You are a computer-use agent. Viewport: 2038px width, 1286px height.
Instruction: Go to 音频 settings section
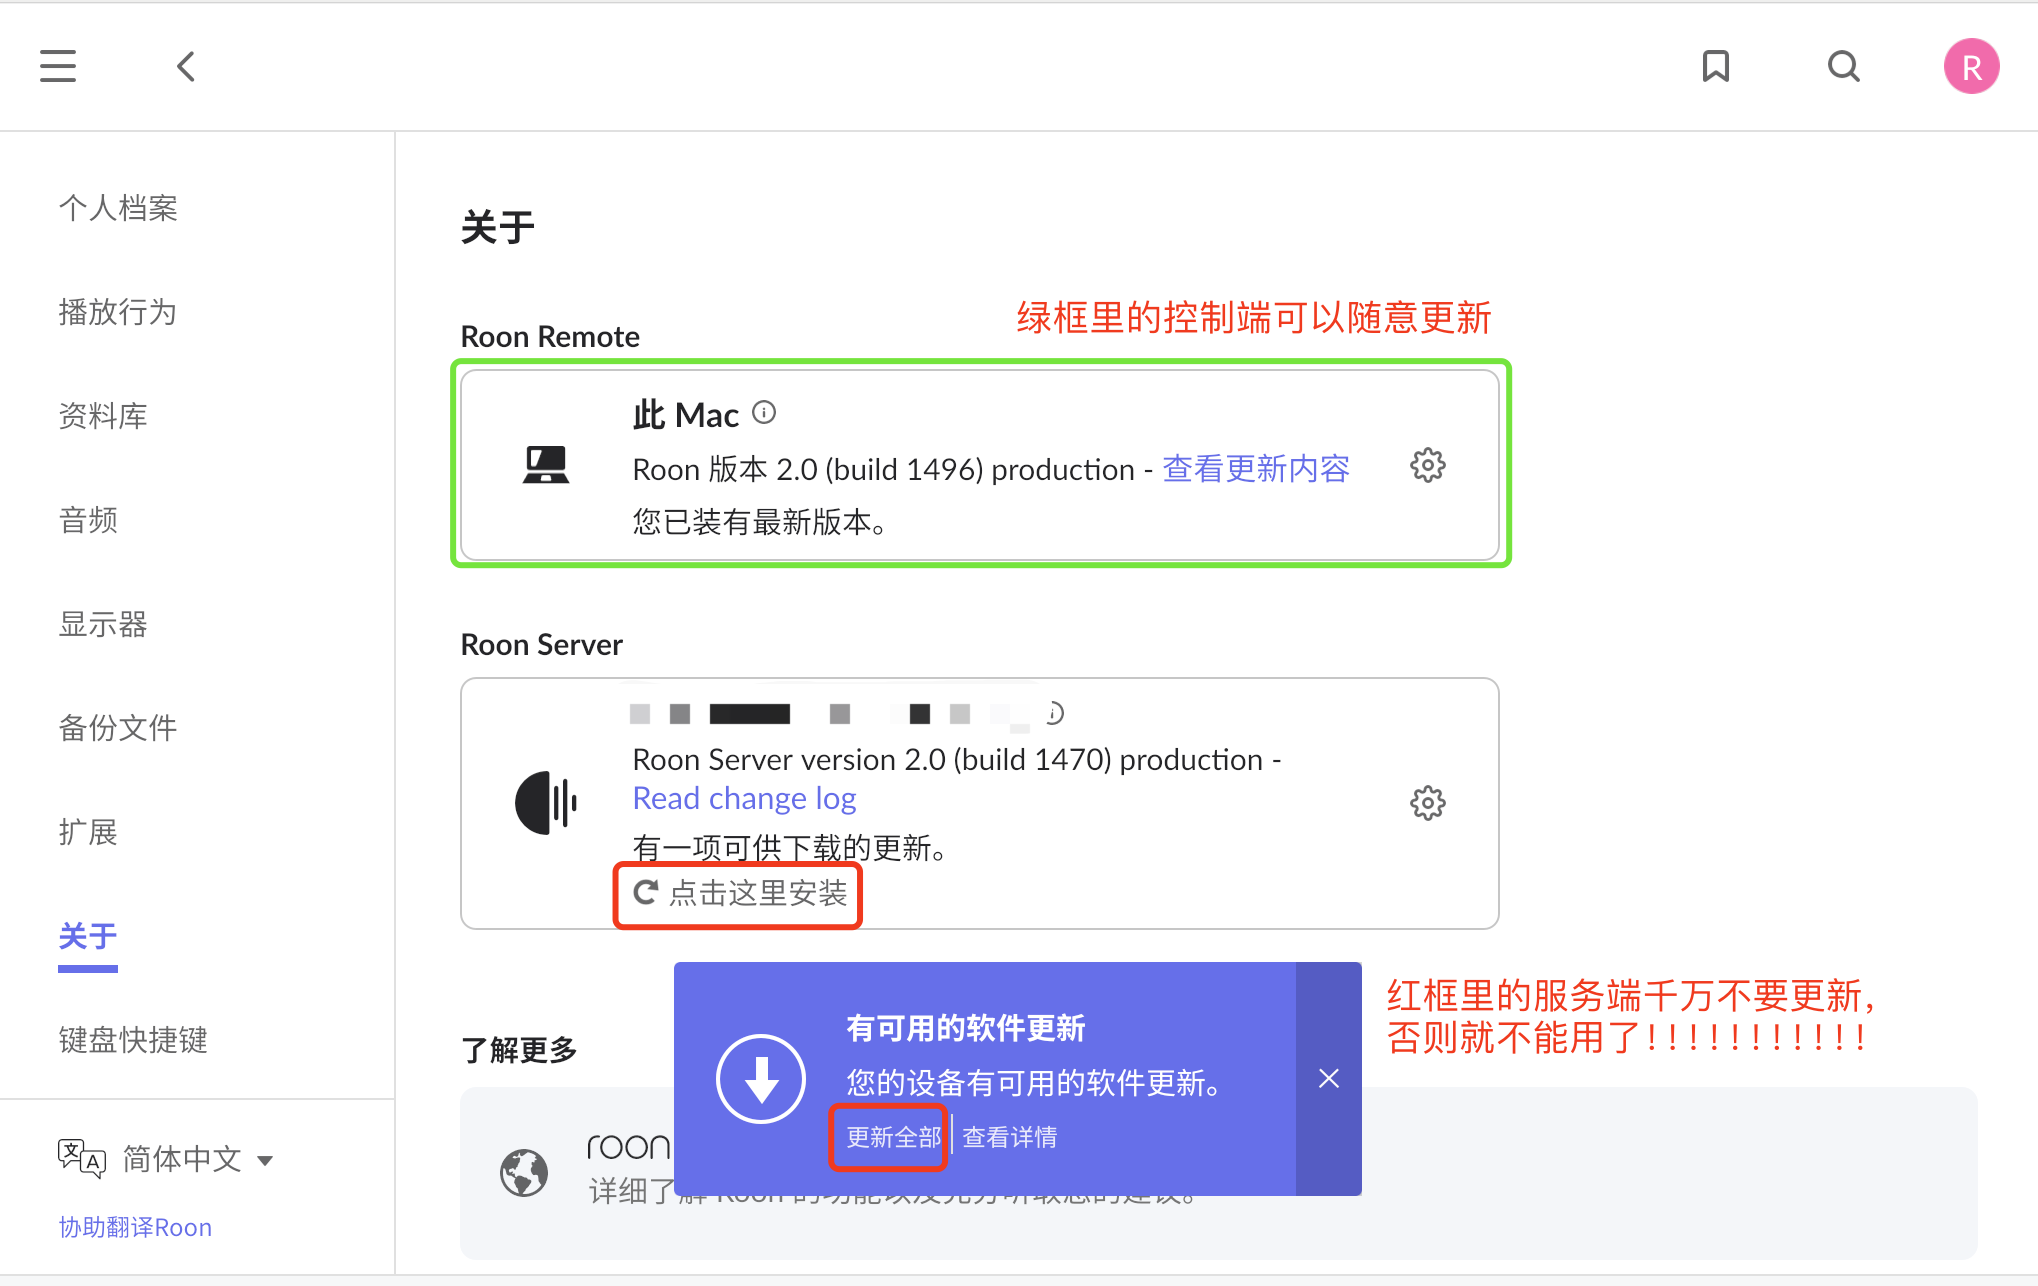click(88, 520)
